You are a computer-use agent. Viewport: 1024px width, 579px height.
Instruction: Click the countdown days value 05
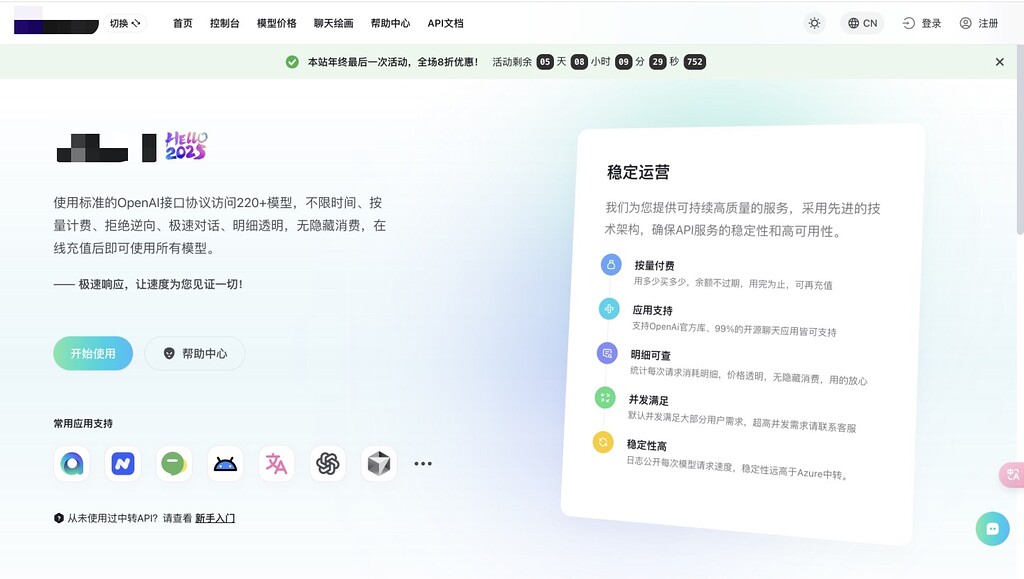[545, 62]
